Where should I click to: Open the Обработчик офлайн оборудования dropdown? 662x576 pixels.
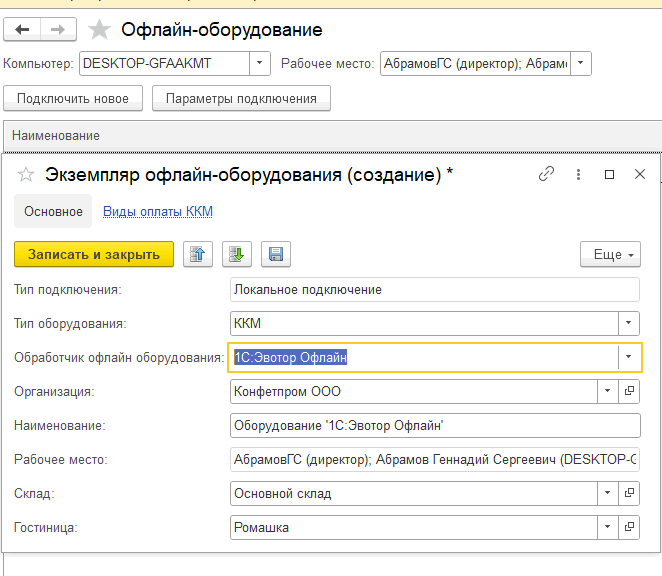[629, 357]
